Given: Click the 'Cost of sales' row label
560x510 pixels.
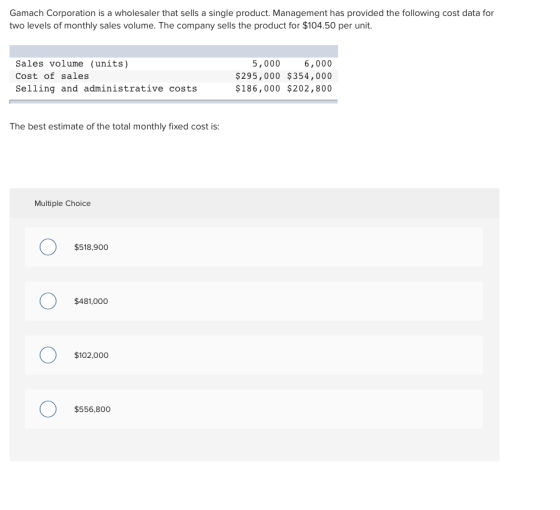Looking at the screenshot, I should tap(52, 76).
